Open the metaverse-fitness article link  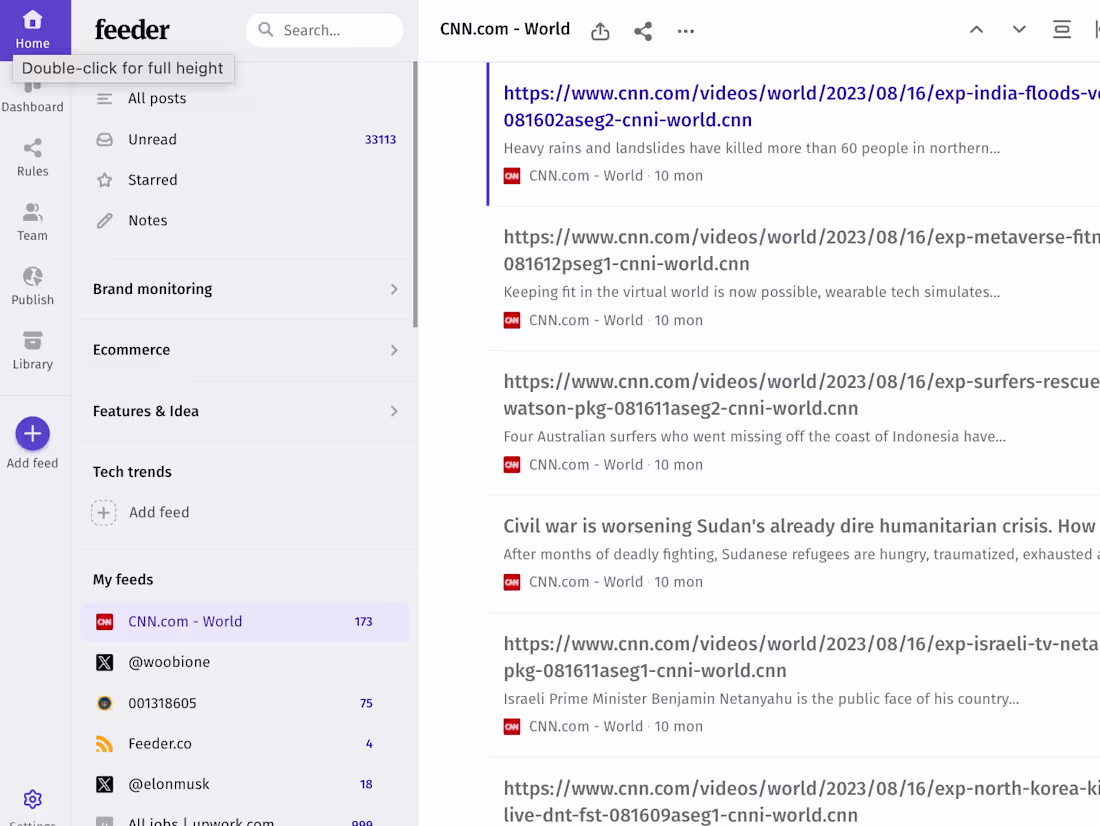801,251
